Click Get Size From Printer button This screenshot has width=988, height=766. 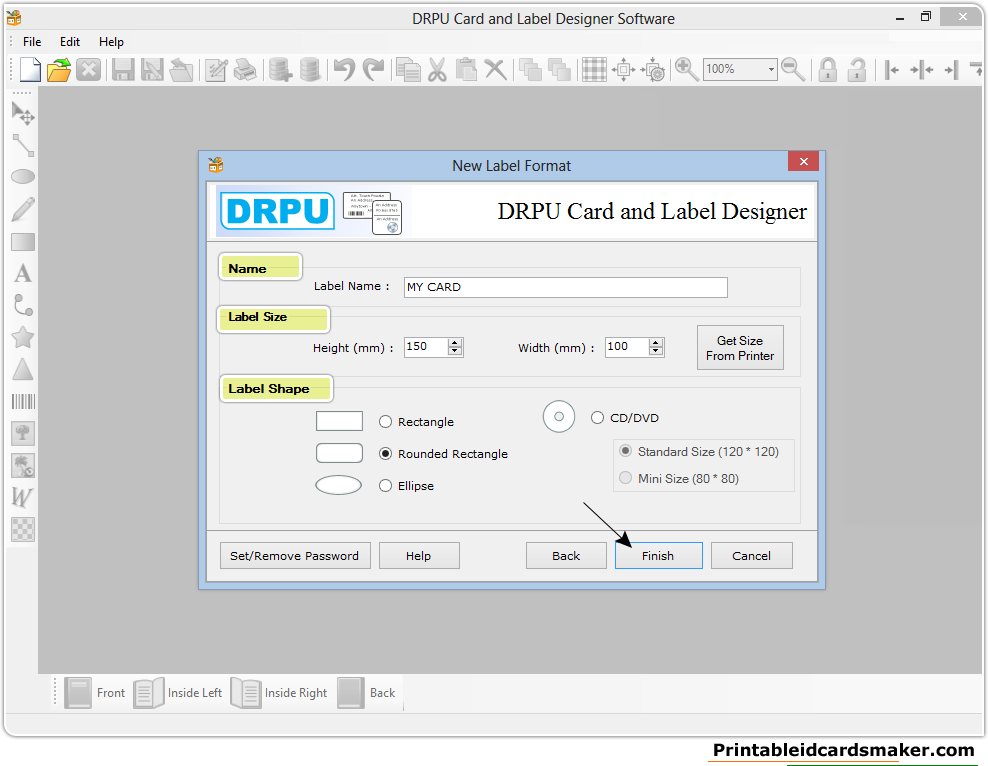(x=740, y=348)
